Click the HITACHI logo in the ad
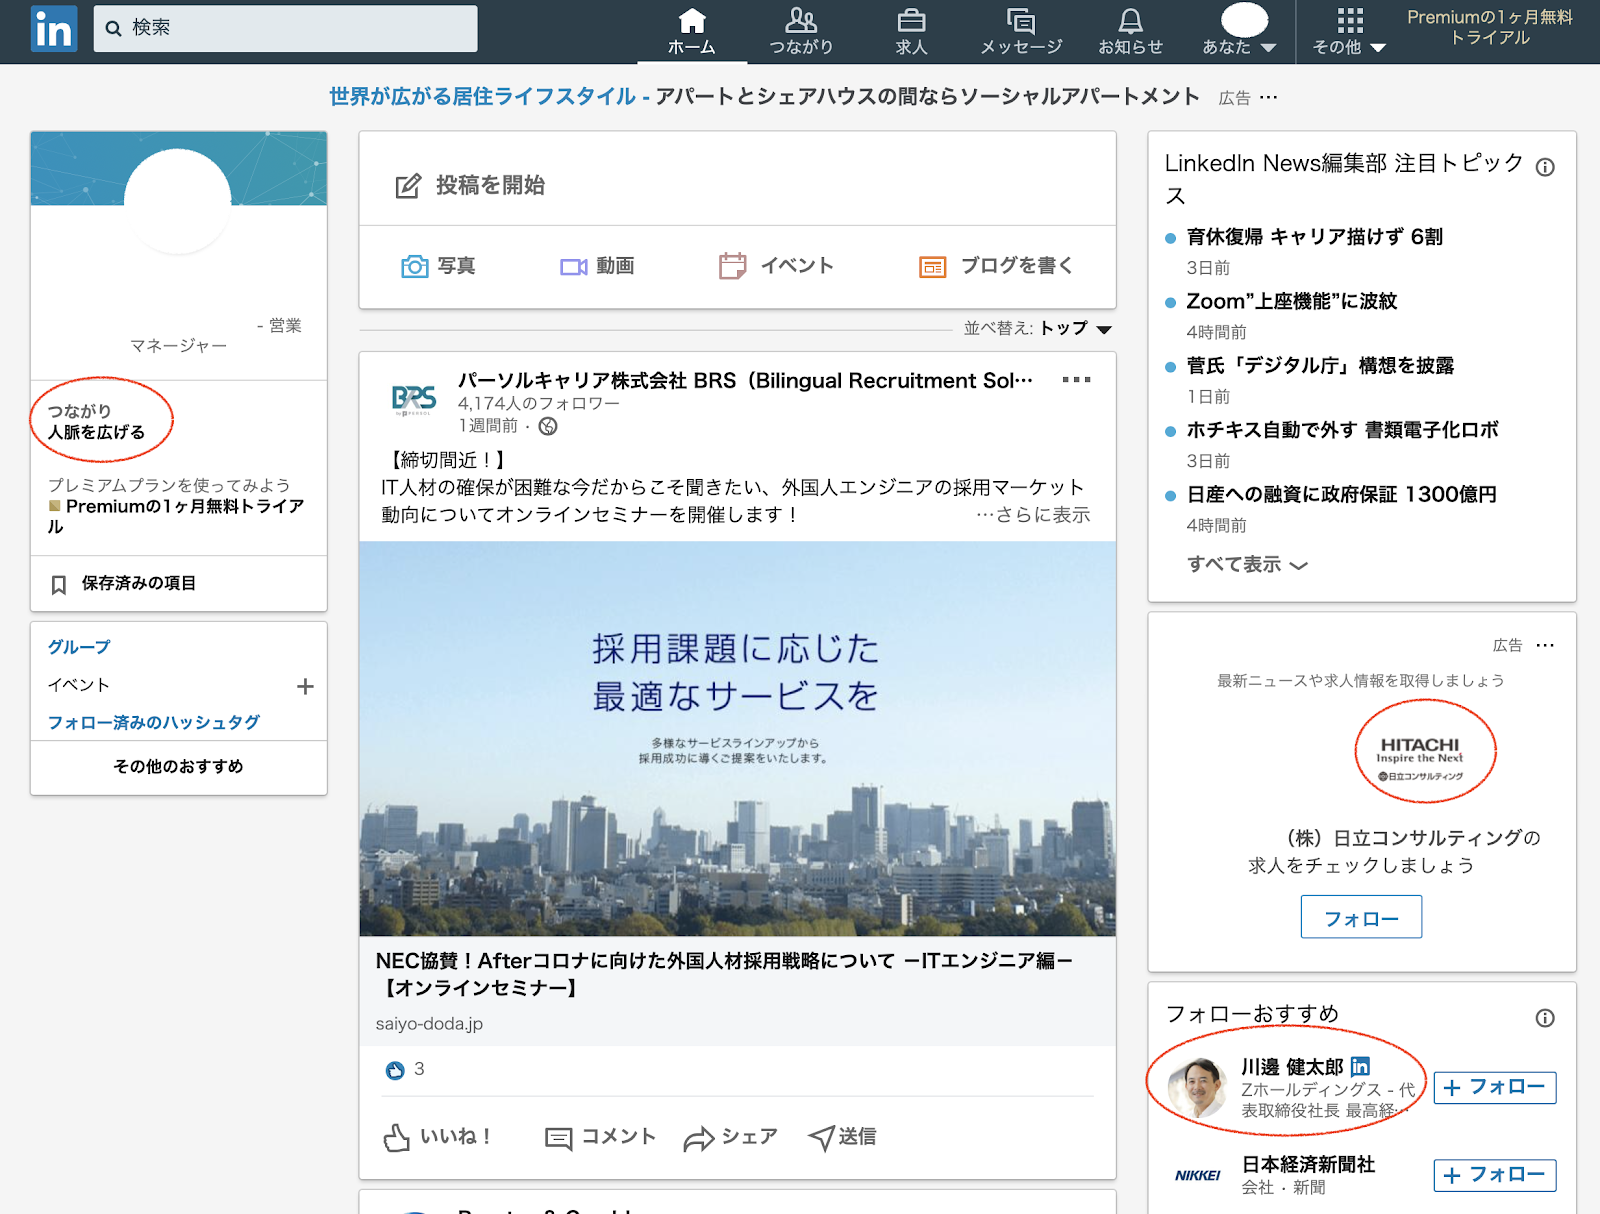The width and height of the screenshot is (1600, 1214). (x=1421, y=757)
